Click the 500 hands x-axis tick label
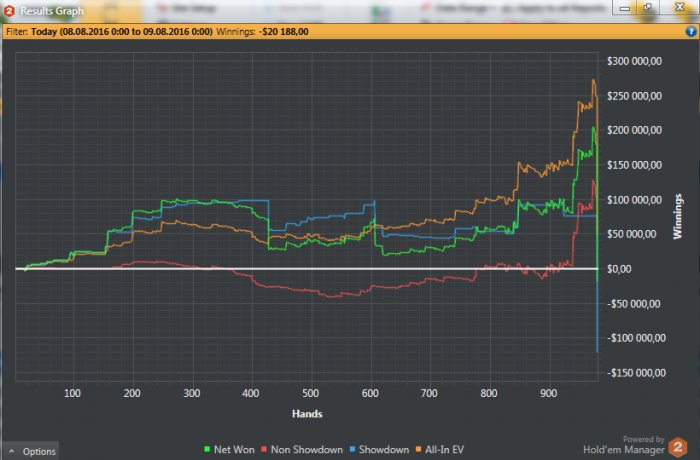The image size is (700, 460). coord(310,393)
